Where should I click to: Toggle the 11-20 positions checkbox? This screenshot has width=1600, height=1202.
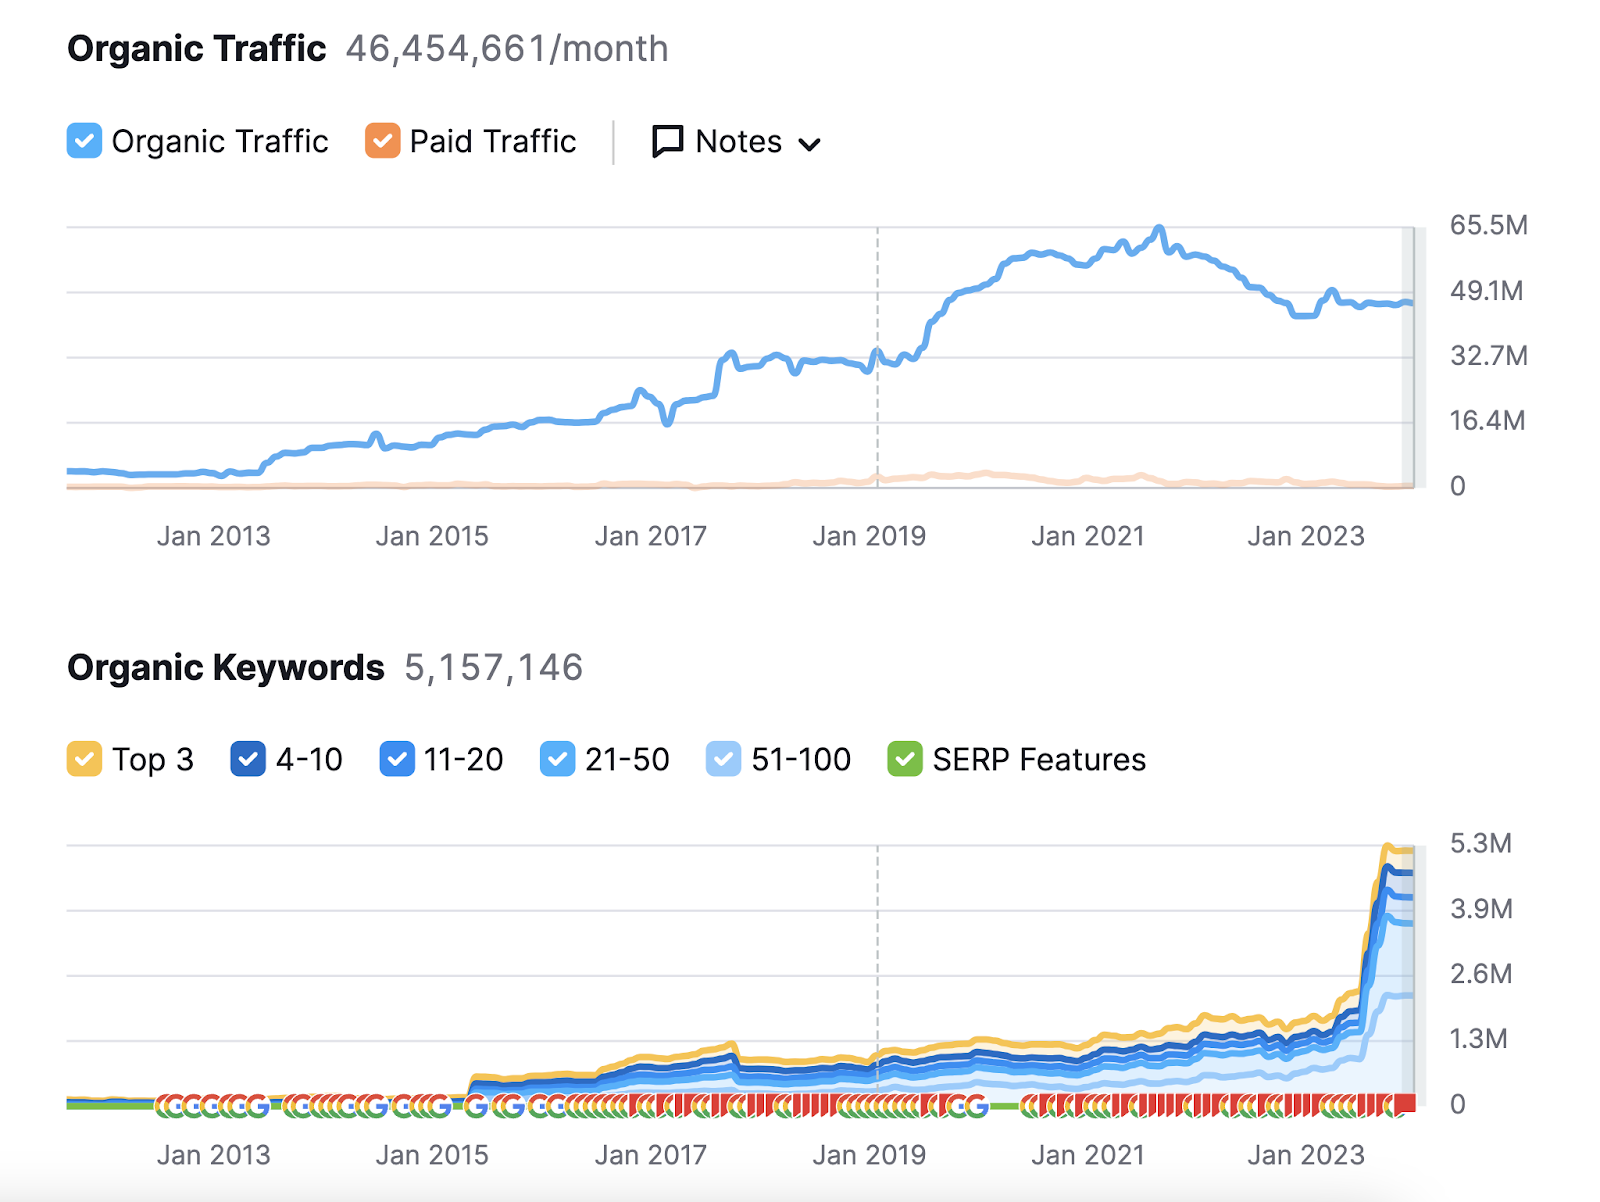(397, 759)
